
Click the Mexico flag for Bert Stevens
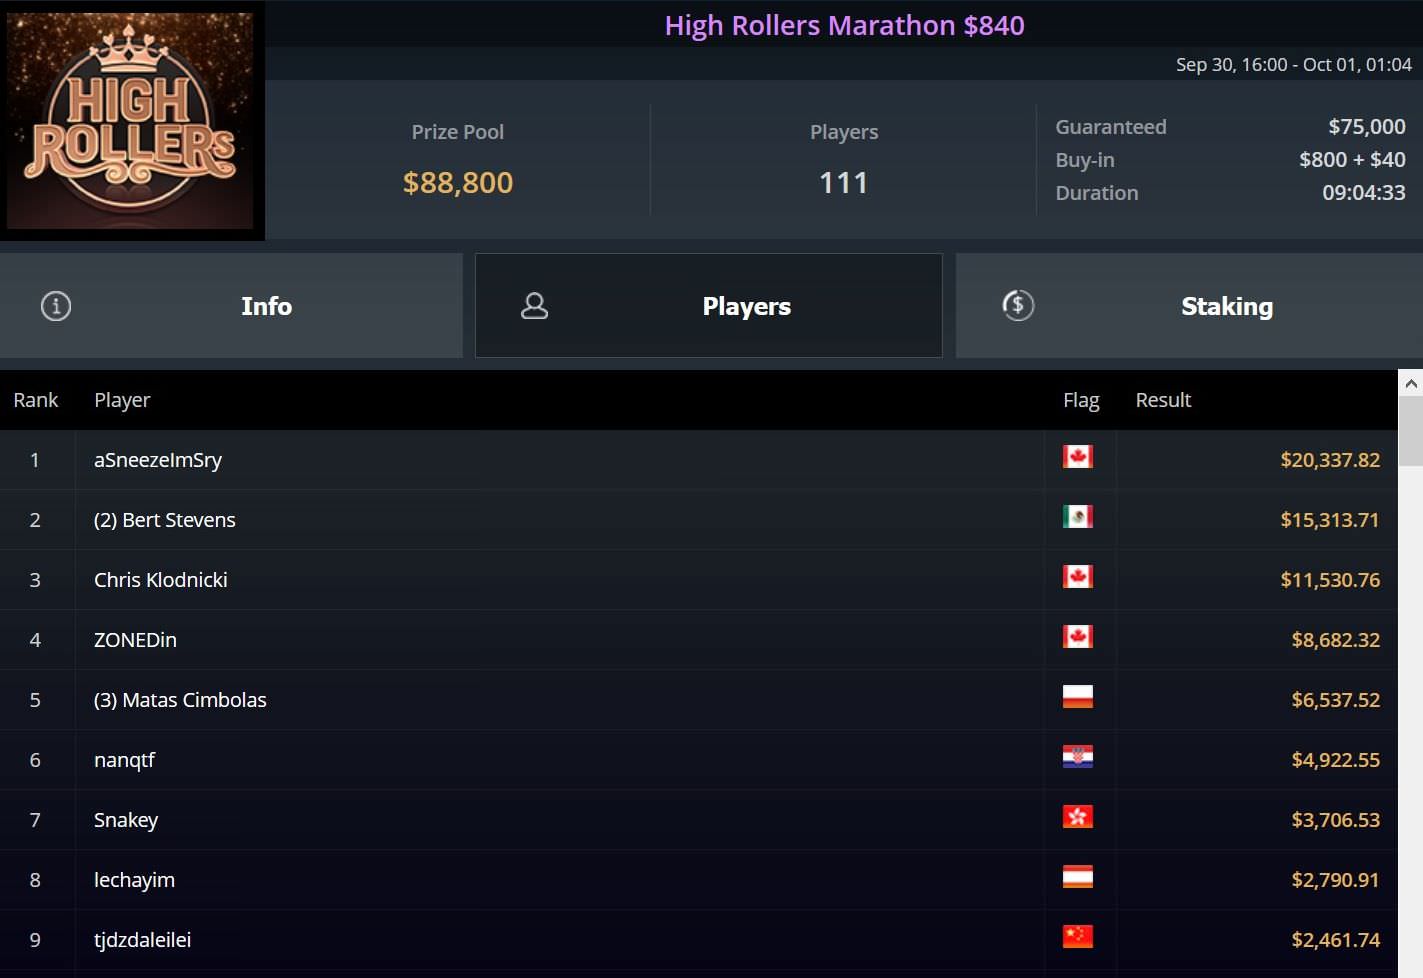click(1077, 517)
